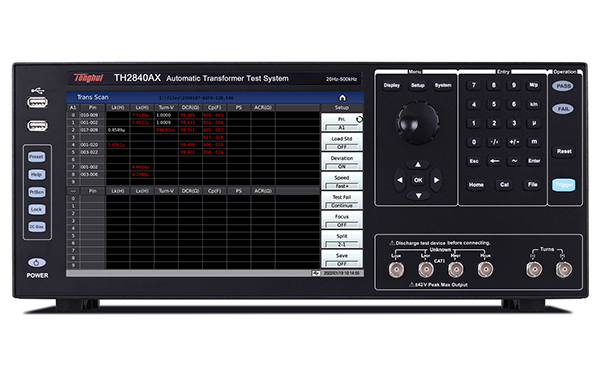Click the USB status icon beside timestamp
The image size is (600, 367).
(316, 273)
